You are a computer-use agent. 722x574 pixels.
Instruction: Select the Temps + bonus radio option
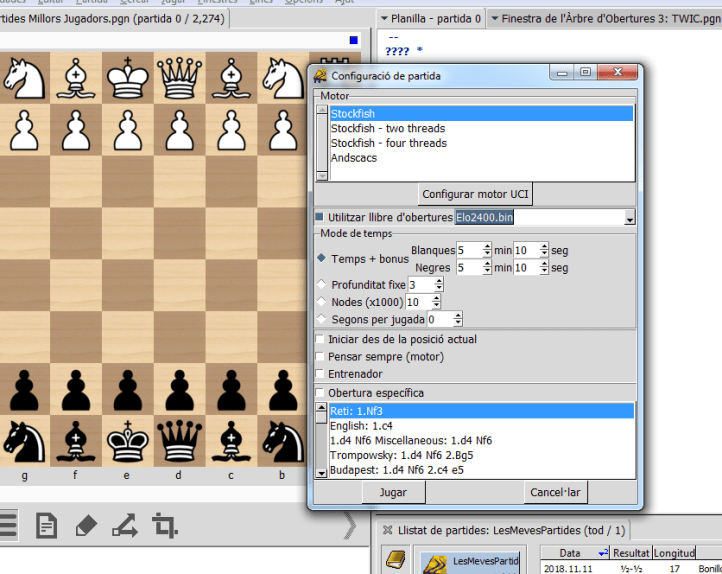[321, 258]
